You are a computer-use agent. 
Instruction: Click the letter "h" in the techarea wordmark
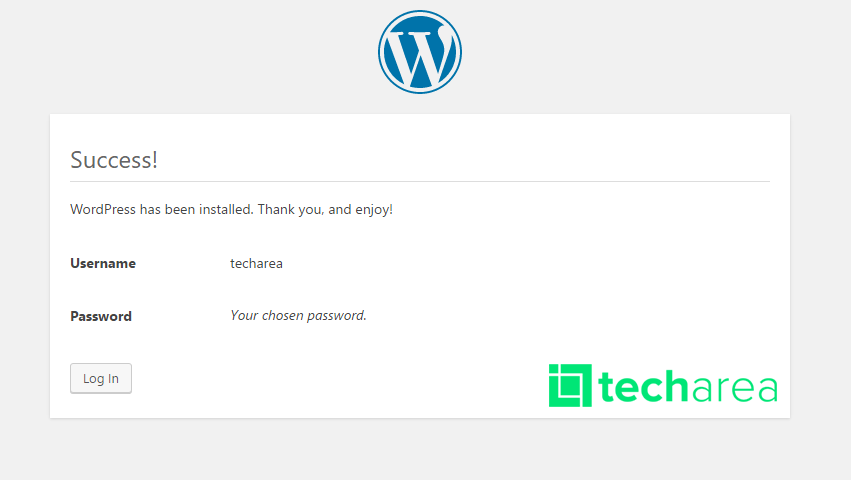pyautogui.click(x=675, y=386)
